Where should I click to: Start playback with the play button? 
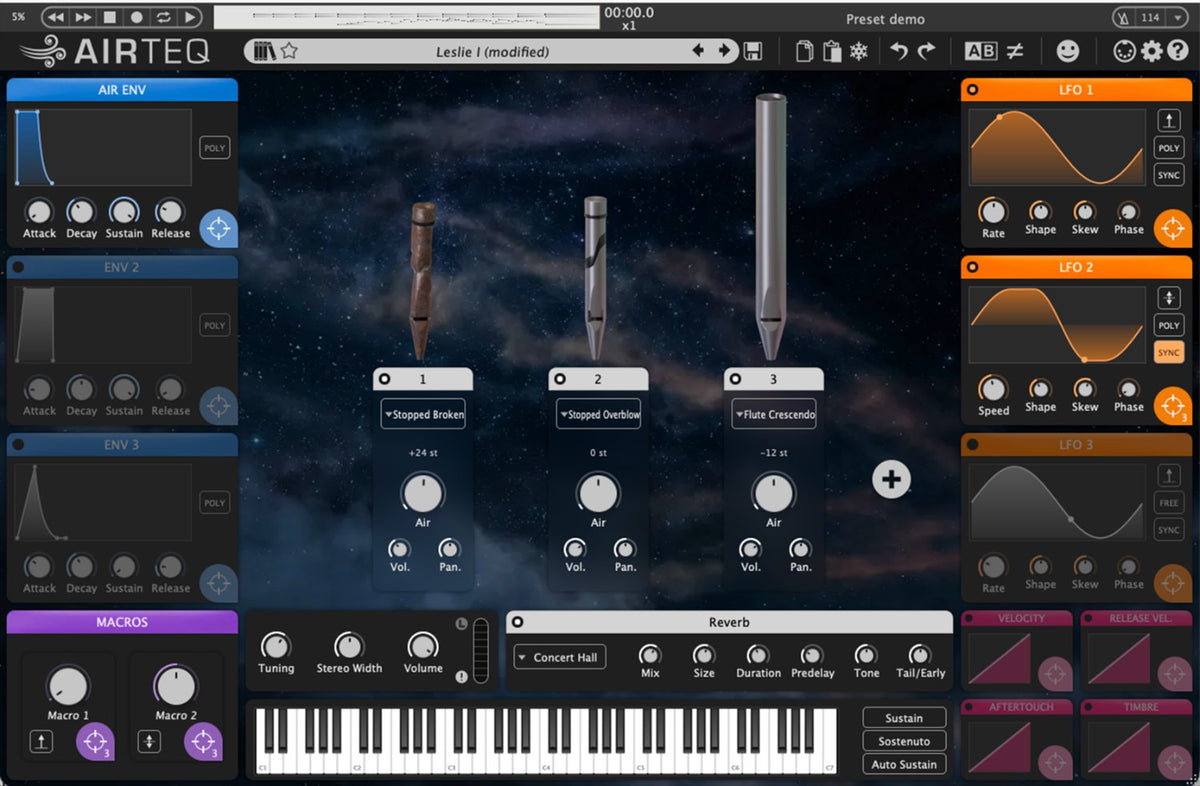[190, 17]
